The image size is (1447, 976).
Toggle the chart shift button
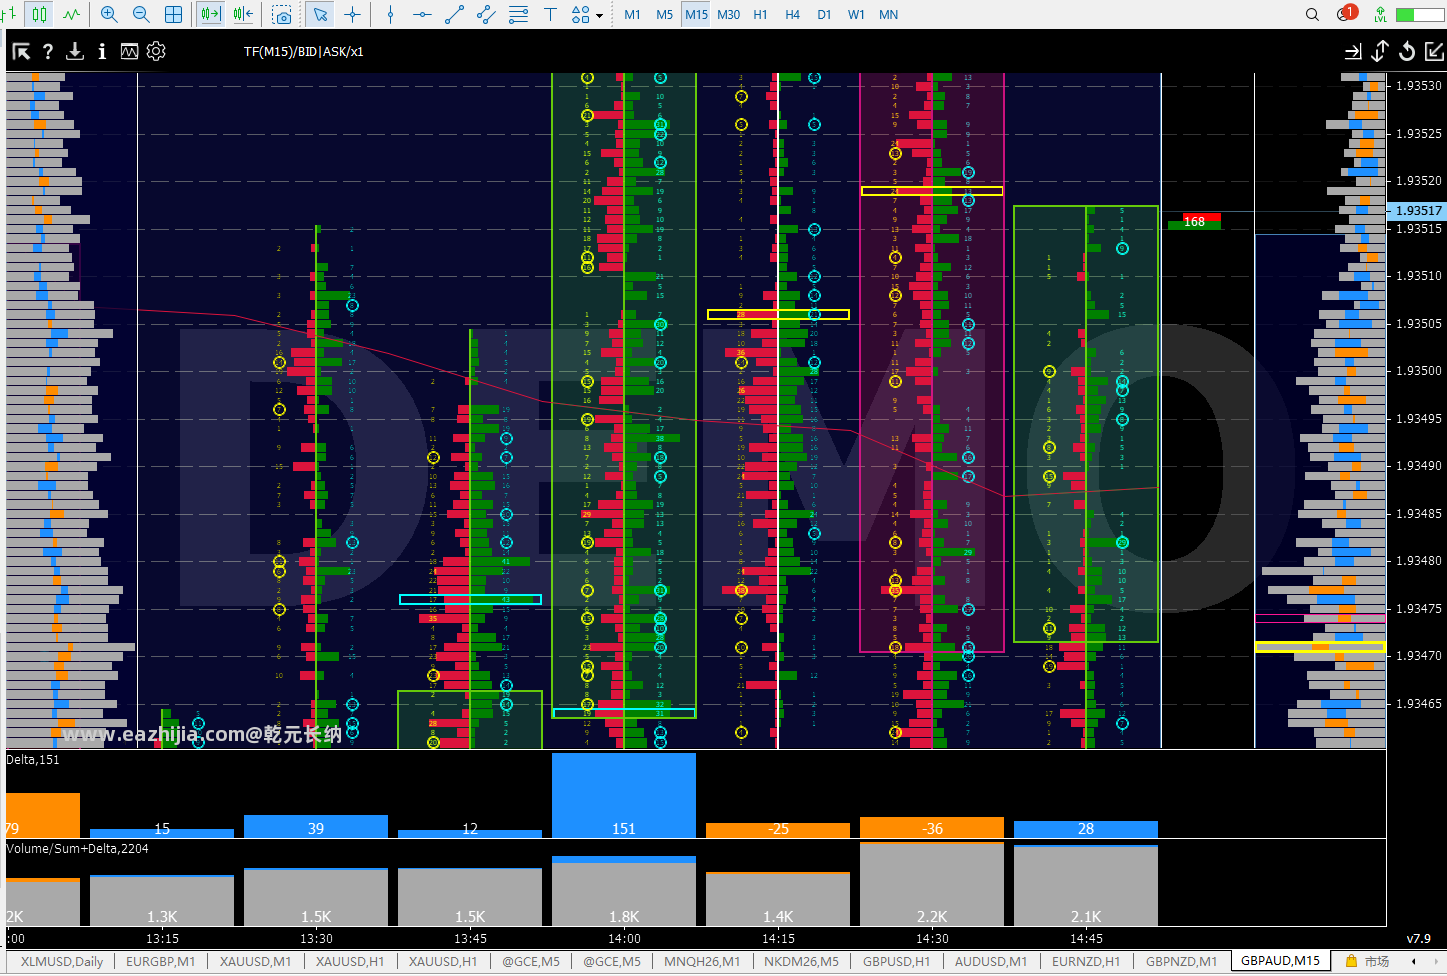[x=243, y=14]
